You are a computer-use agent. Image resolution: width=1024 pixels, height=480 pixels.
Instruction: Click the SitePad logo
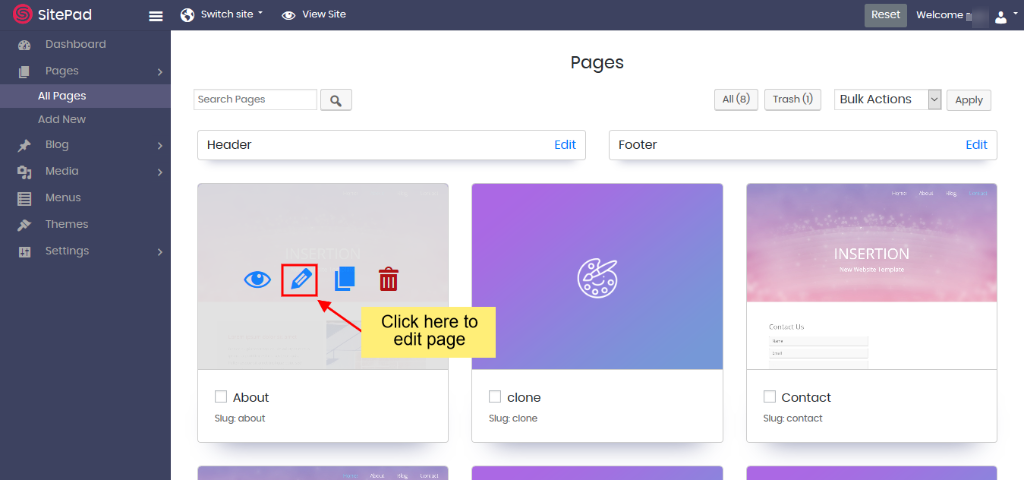coord(52,15)
